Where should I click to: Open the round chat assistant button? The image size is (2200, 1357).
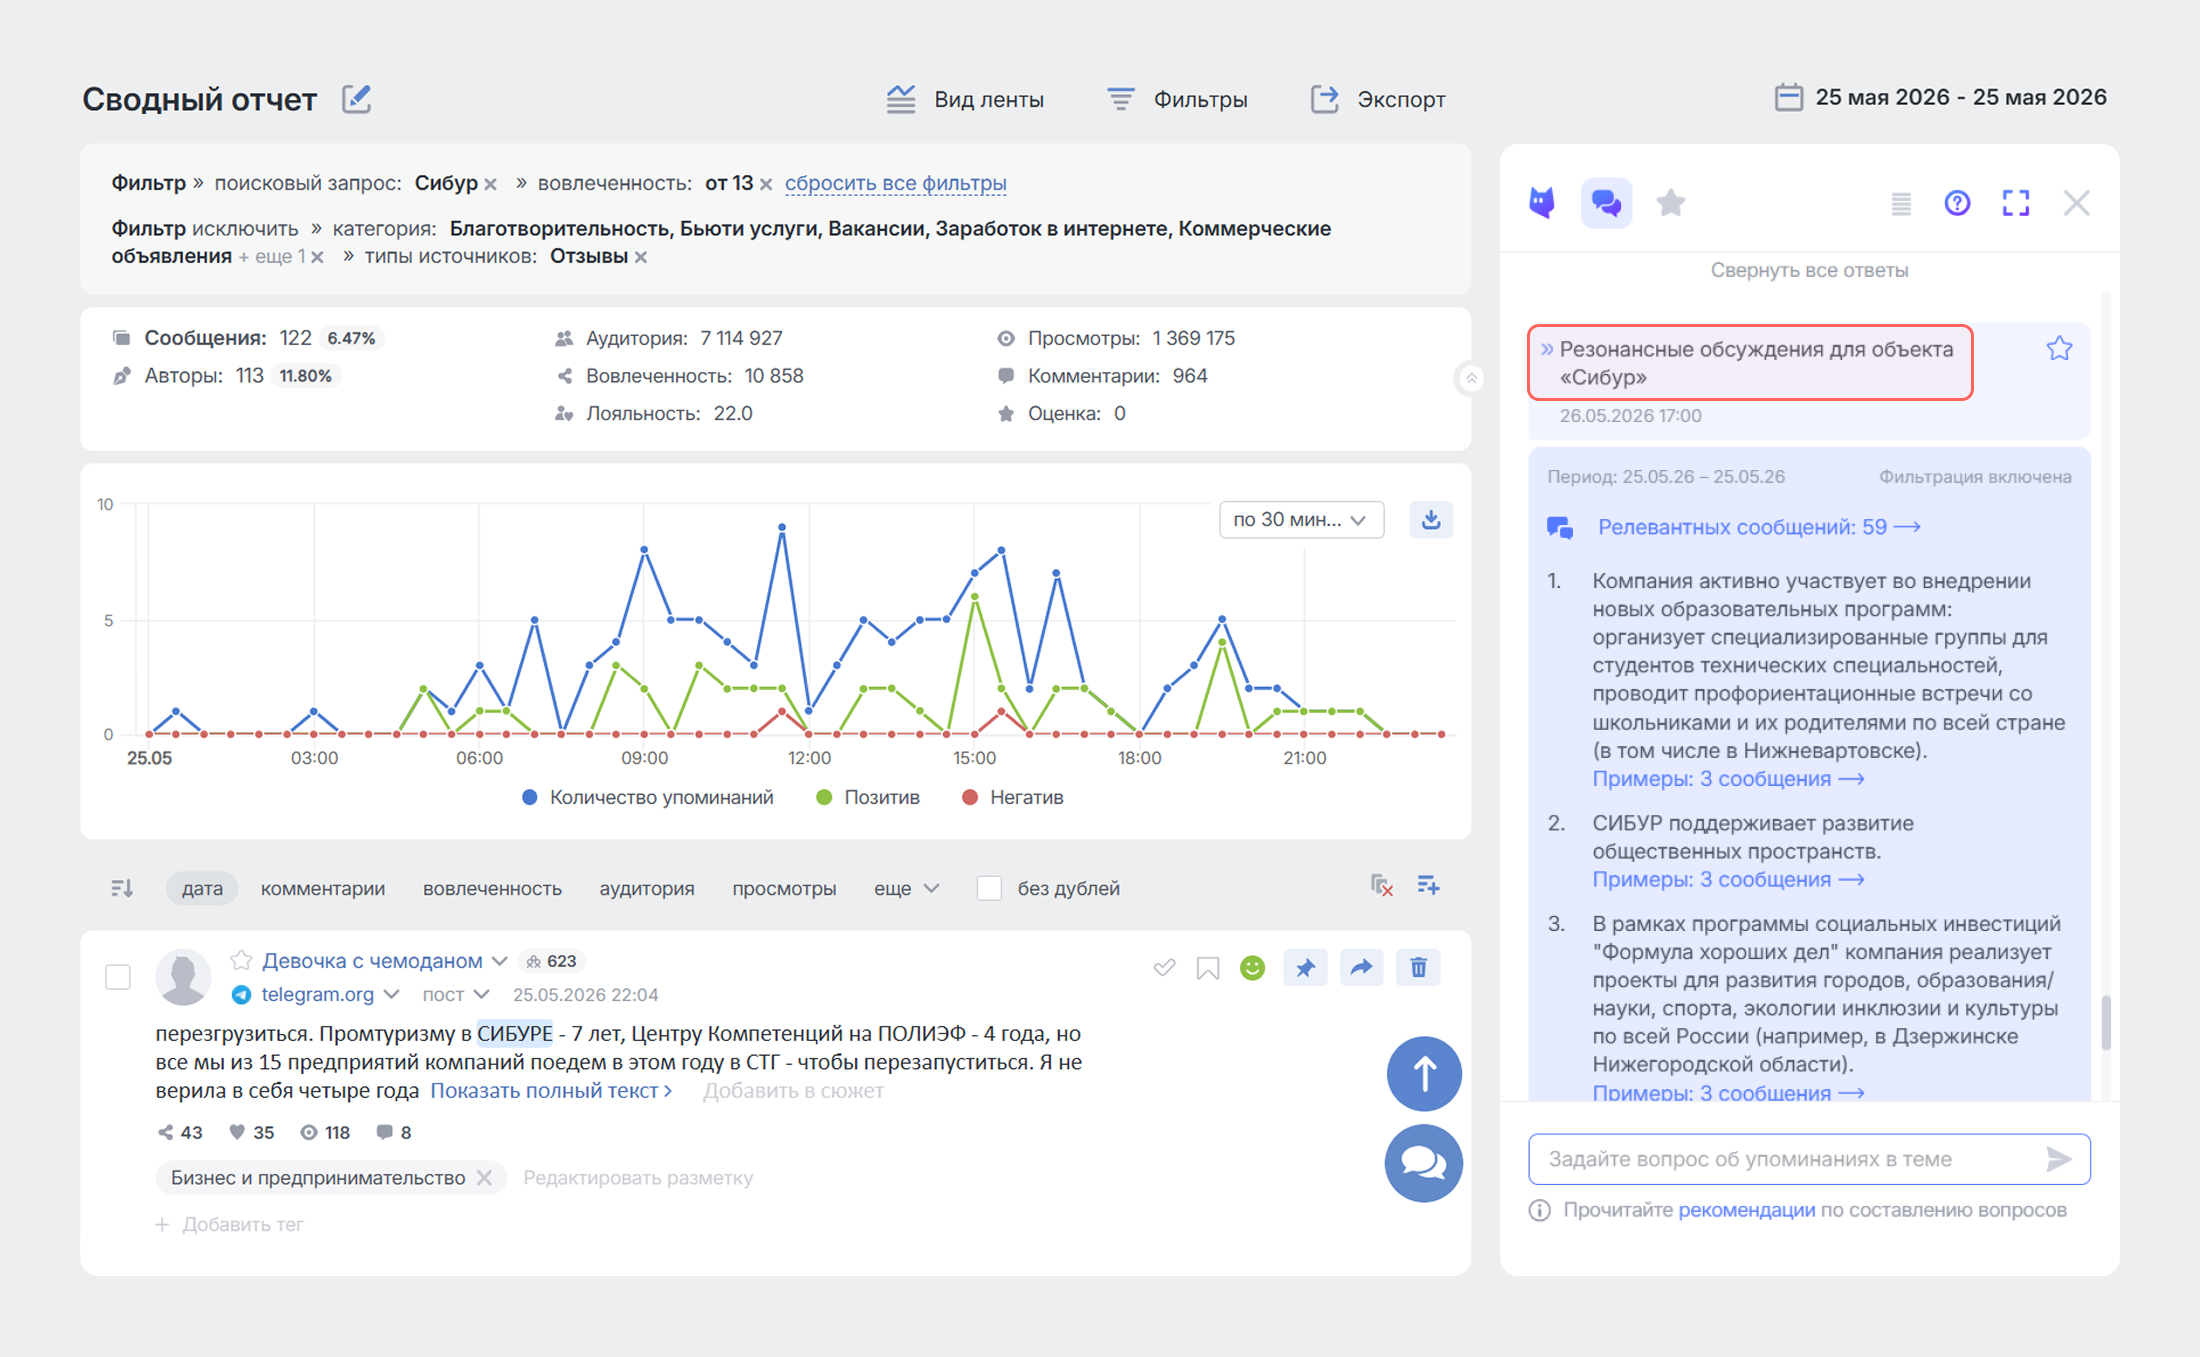pyautogui.click(x=1424, y=1163)
